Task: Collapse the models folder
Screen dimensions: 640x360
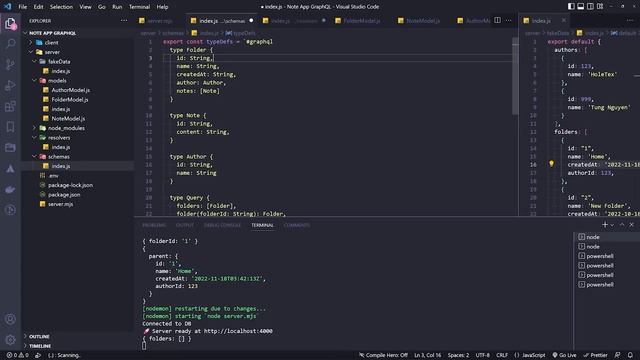Action: (57, 80)
